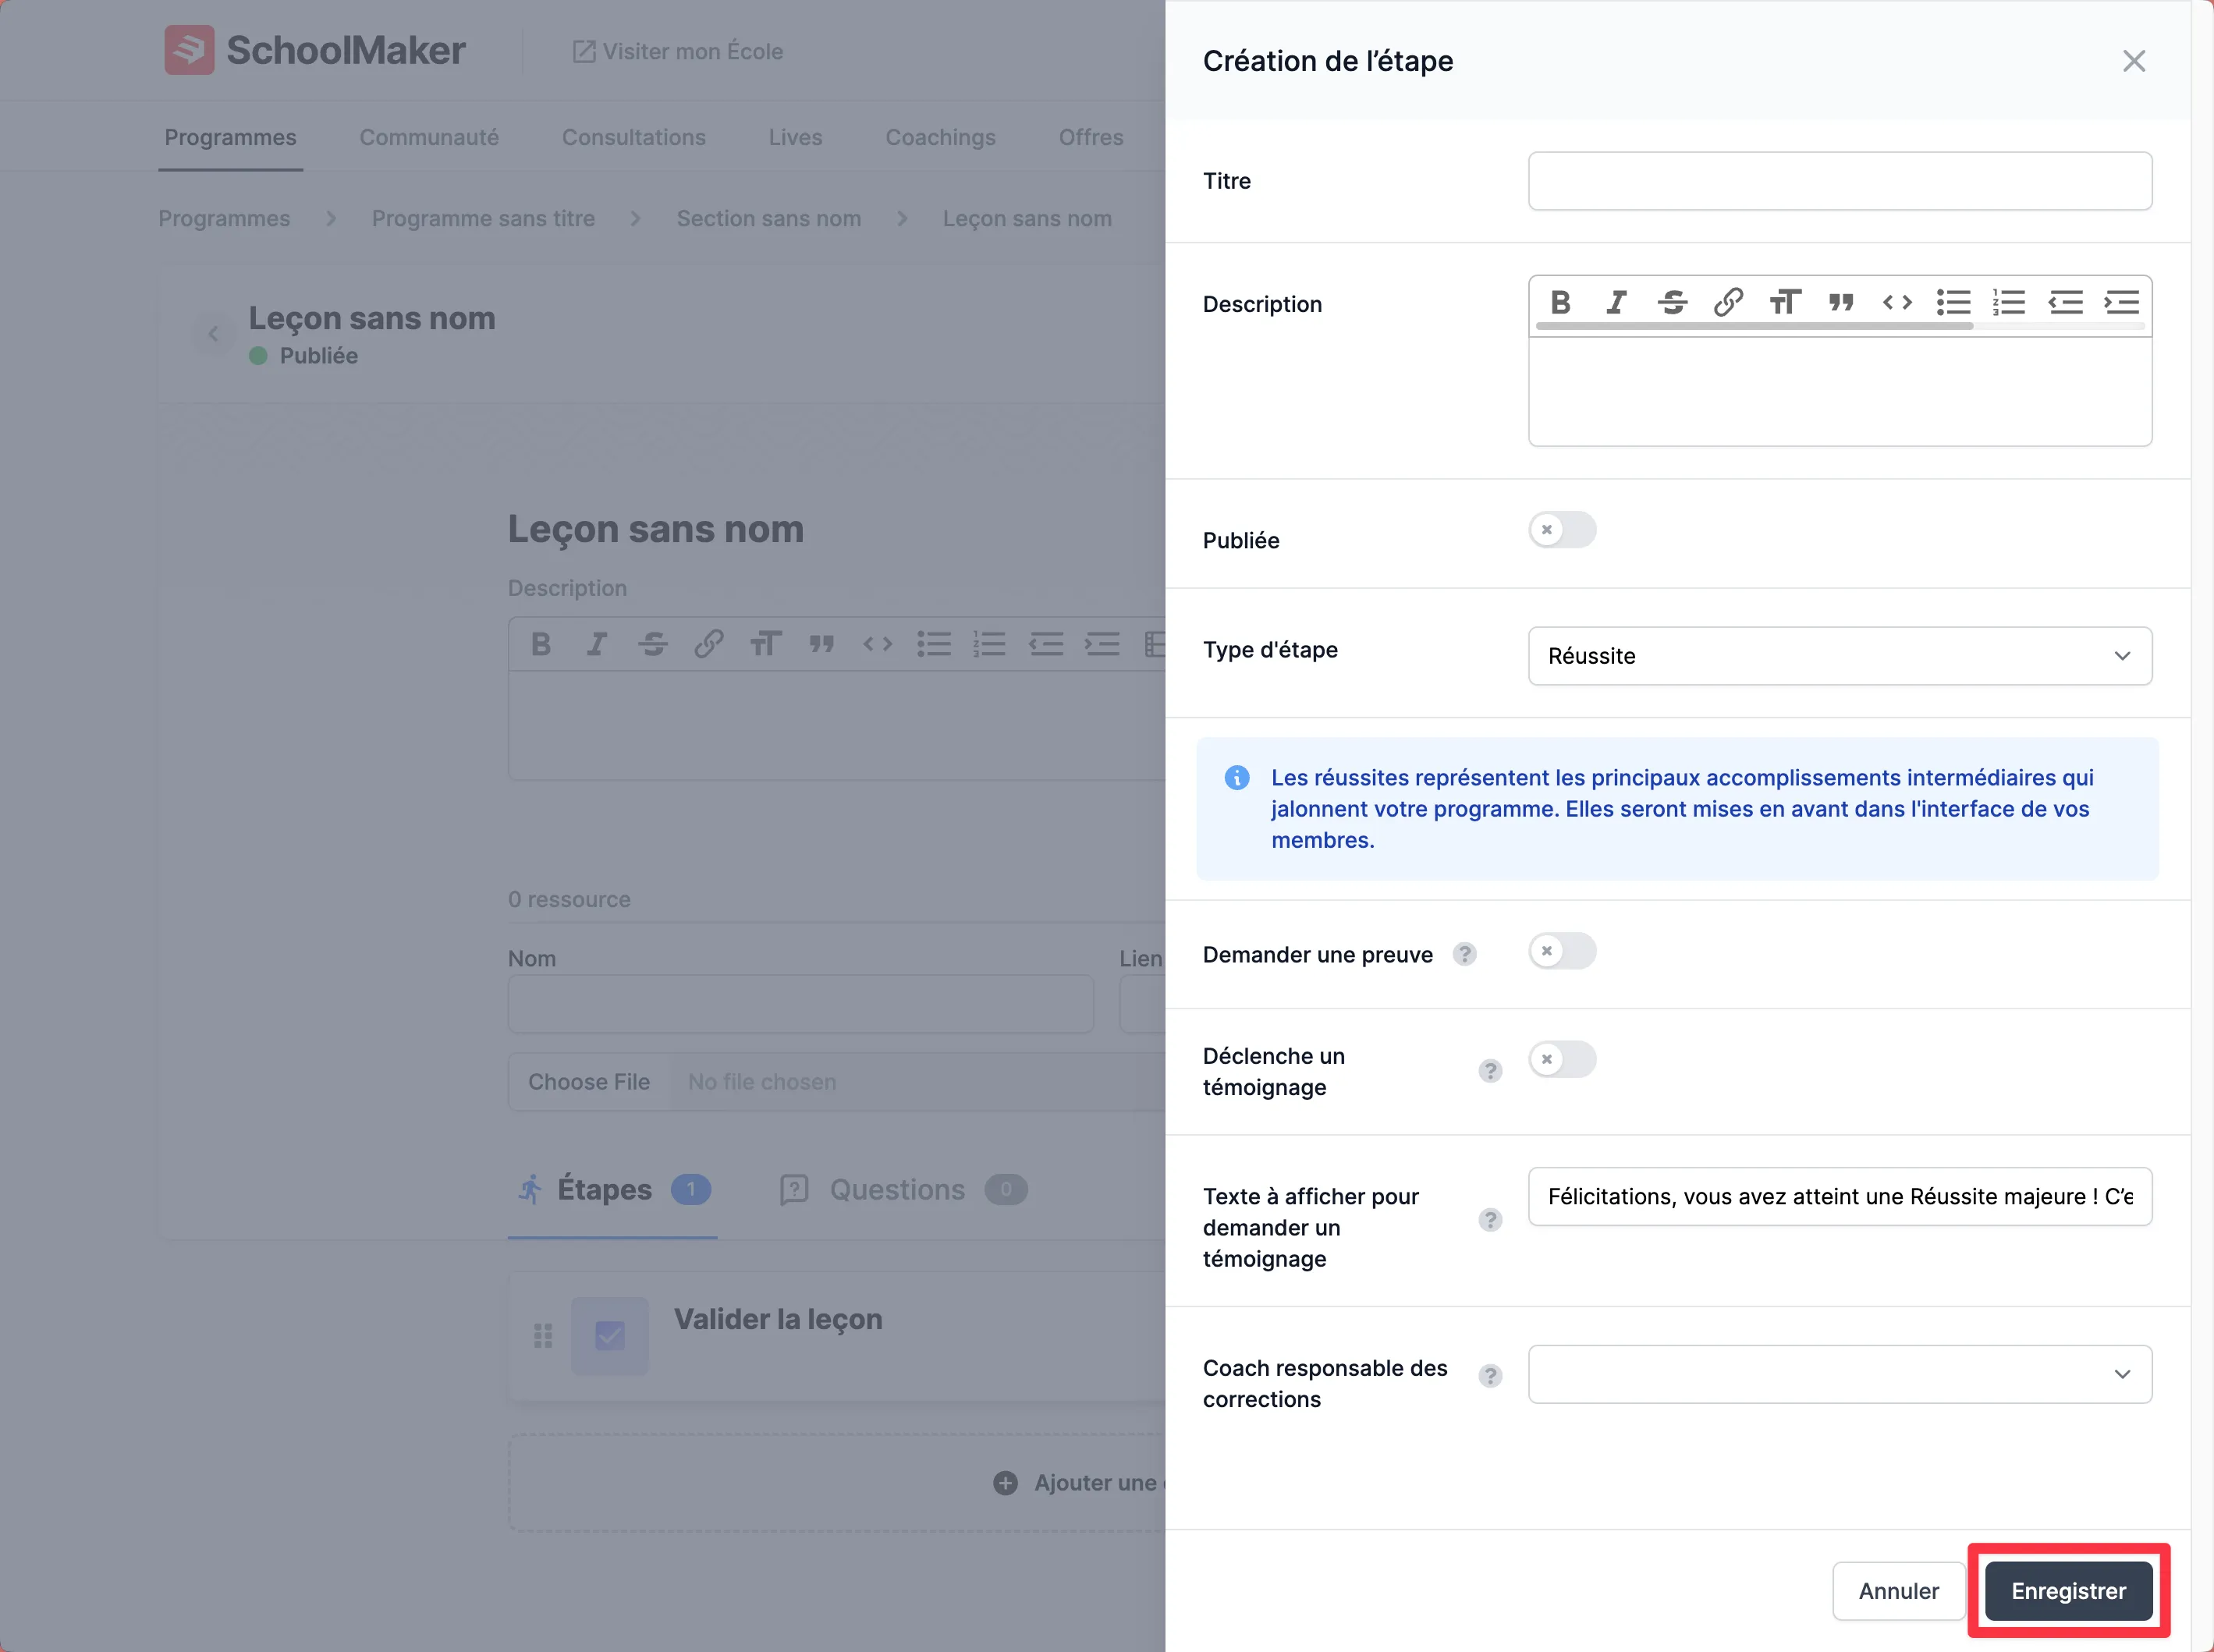
Task: Open Consultations tab
Action: point(634,137)
